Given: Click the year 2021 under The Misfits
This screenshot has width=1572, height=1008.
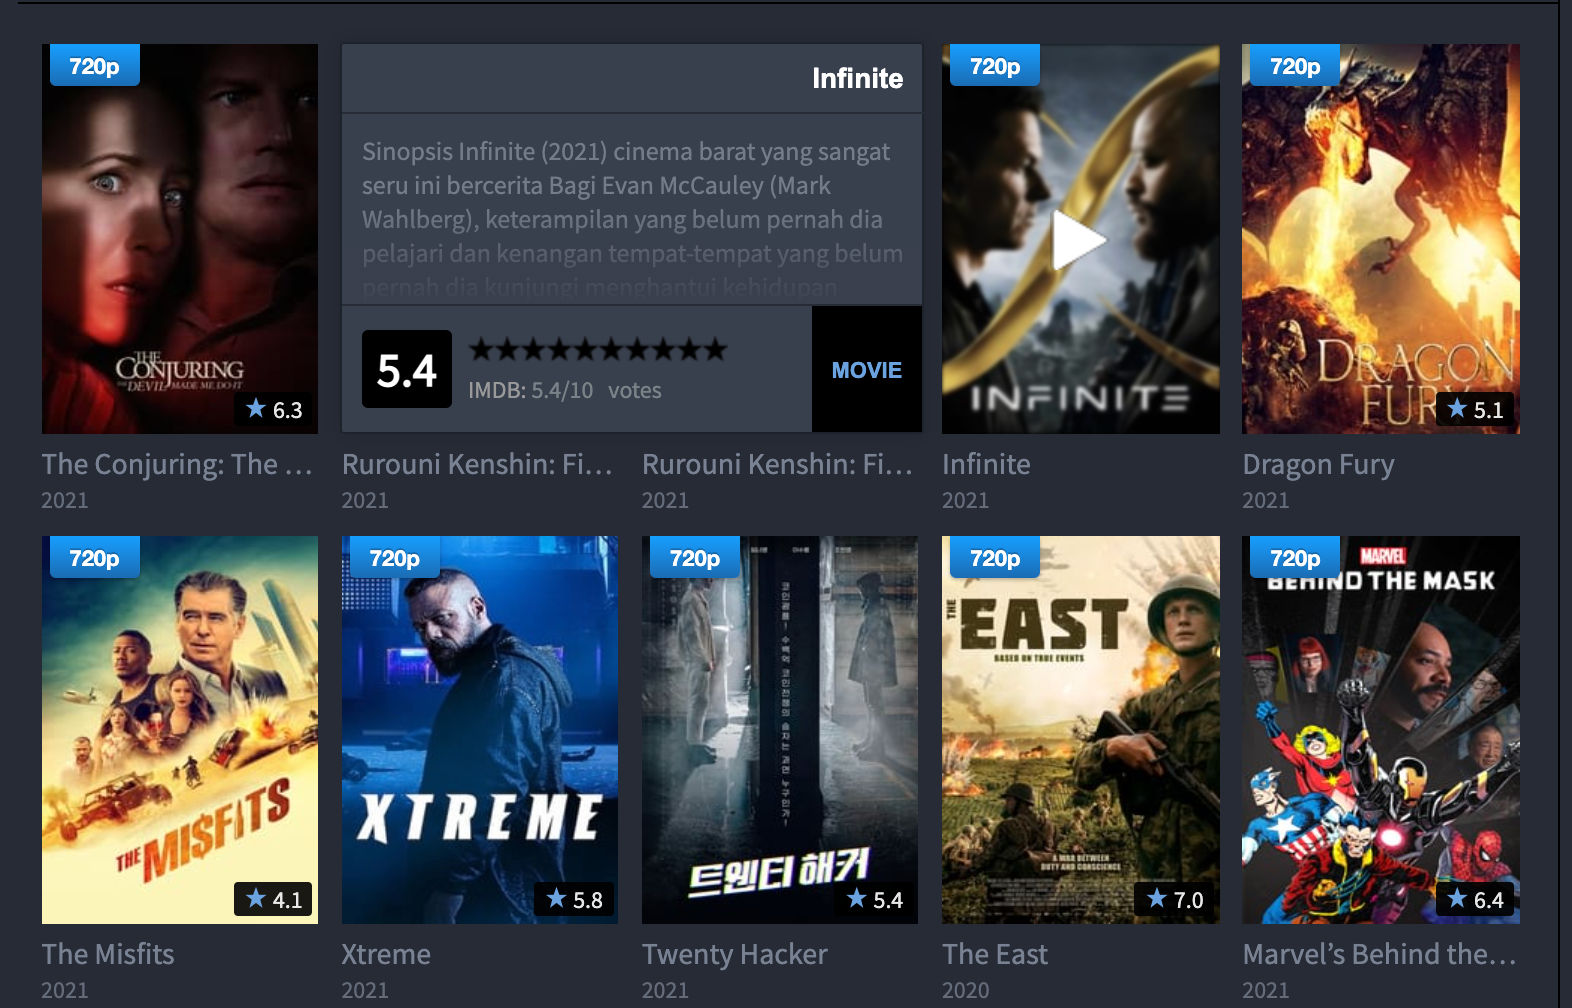Looking at the screenshot, I should pos(65,990).
